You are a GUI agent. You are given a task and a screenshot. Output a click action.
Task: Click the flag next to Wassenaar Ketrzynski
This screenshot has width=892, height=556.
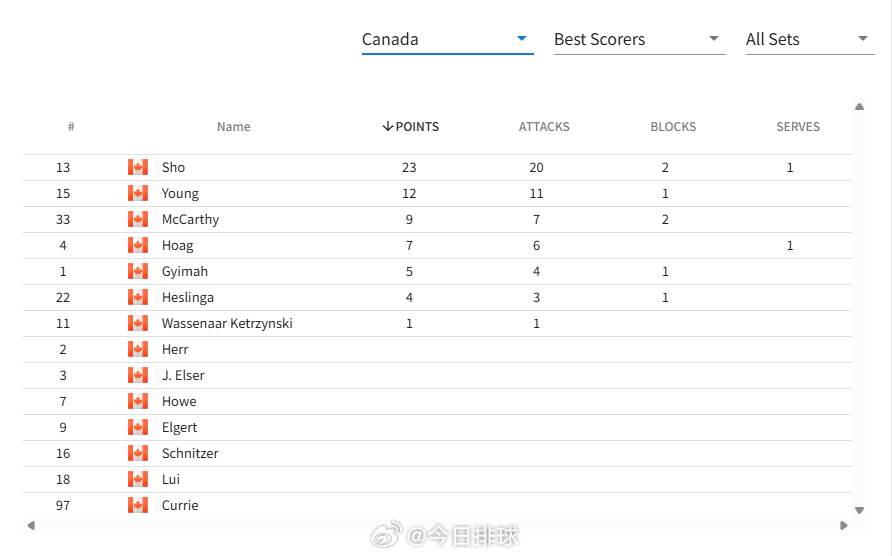point(138,323)
